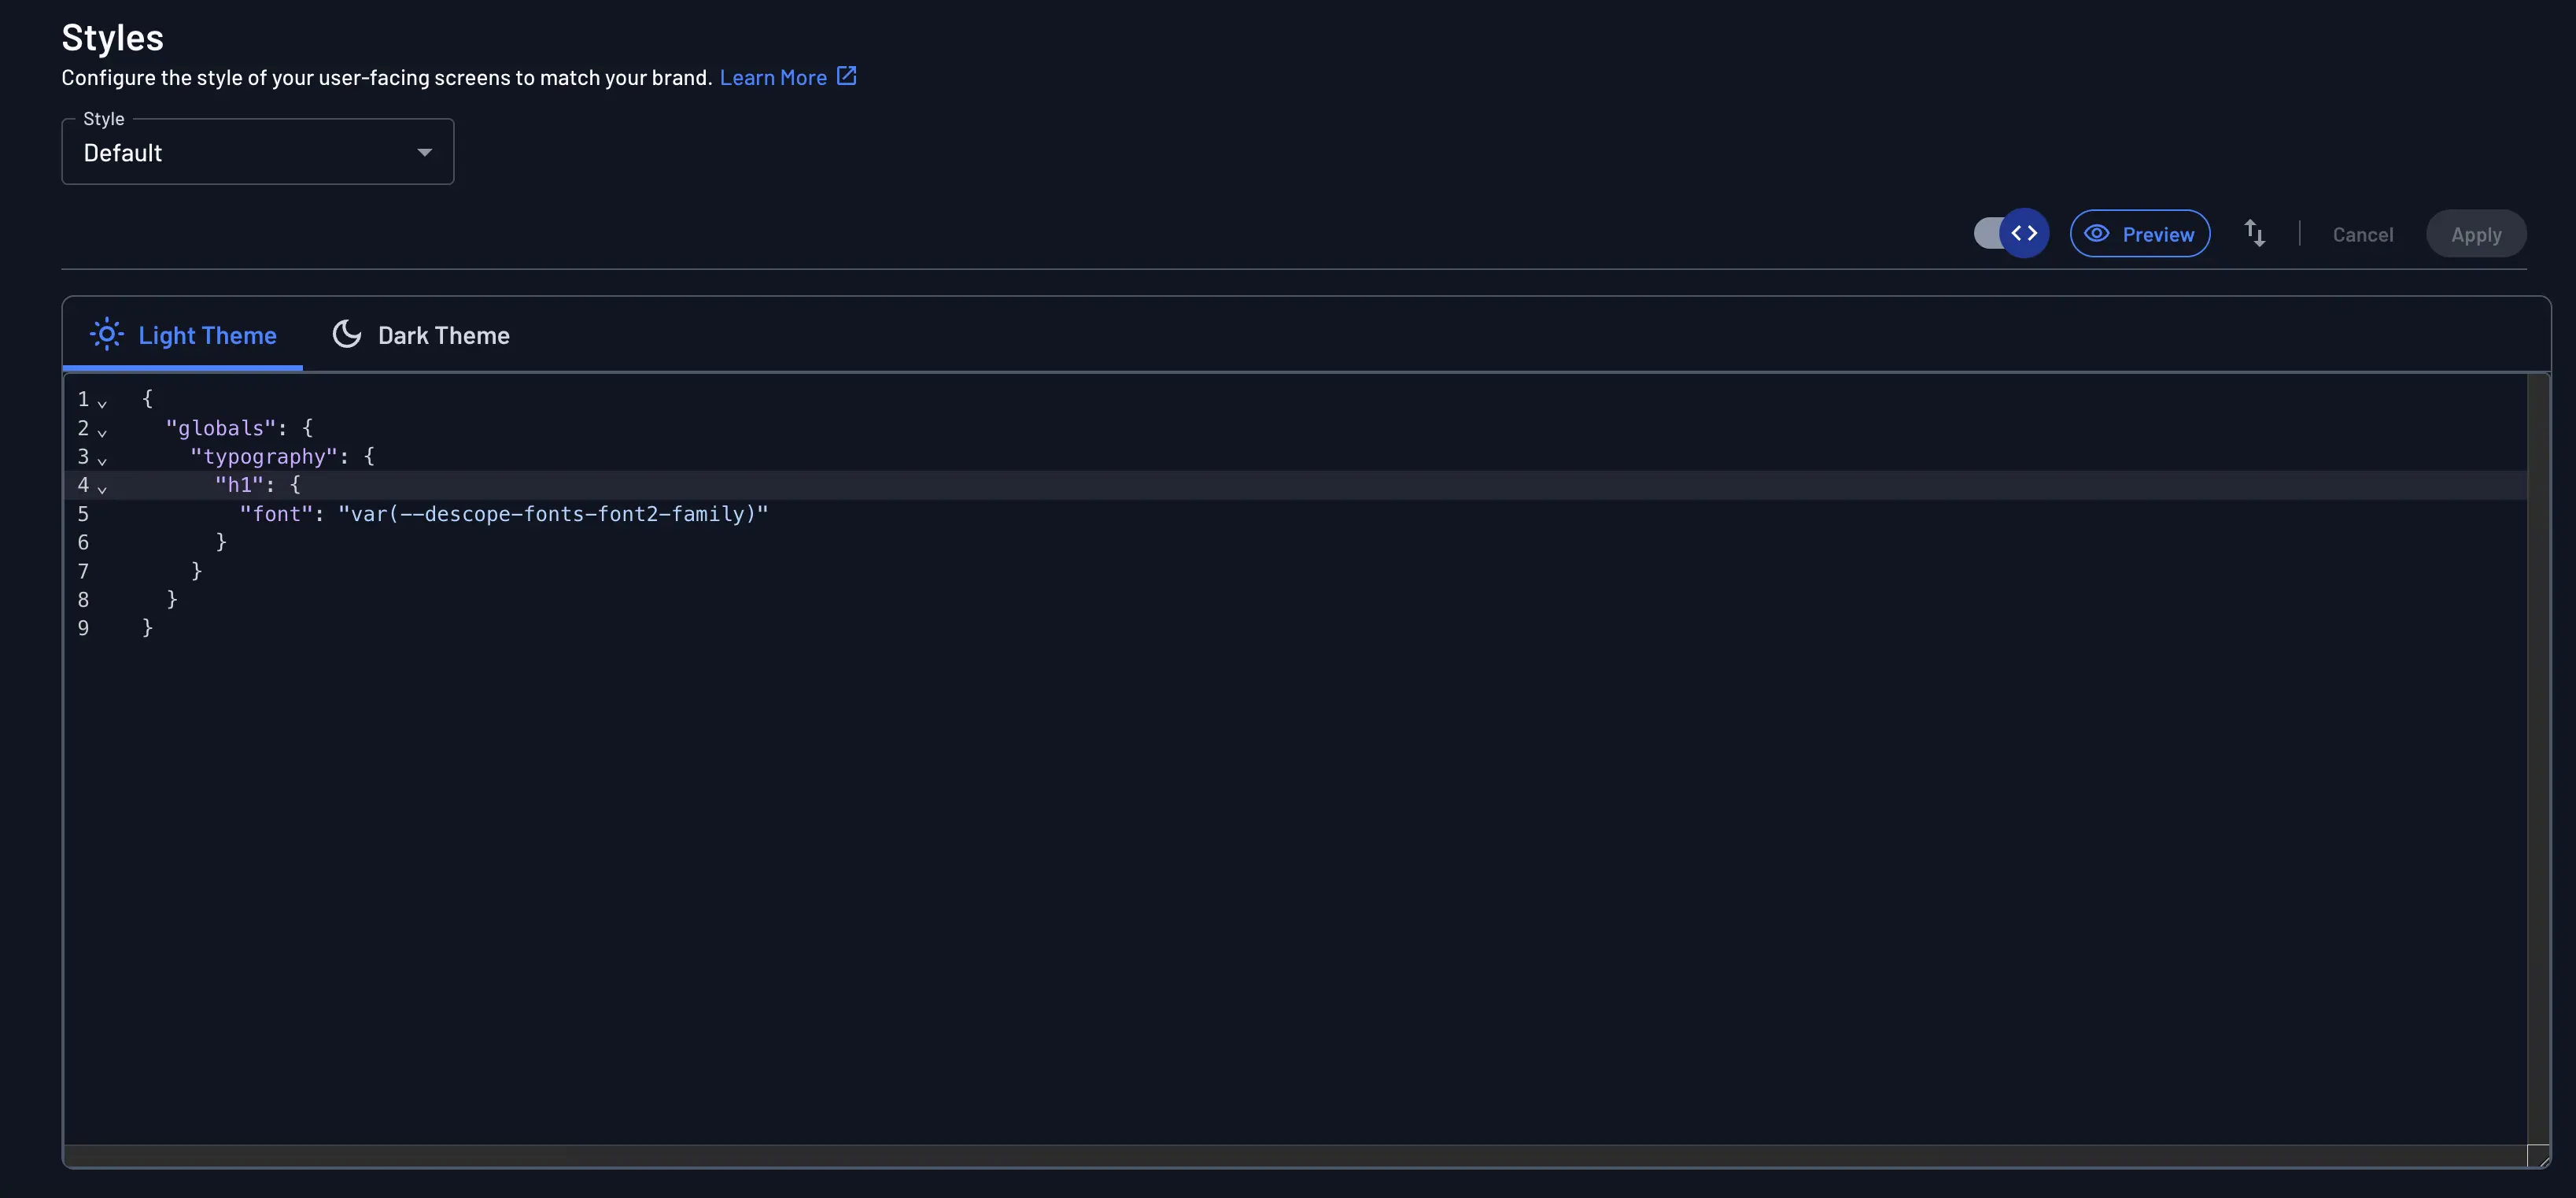Click the angle-brackets code editor icon
This screenshot has height=1198, width=2576.
(2026, 232)
